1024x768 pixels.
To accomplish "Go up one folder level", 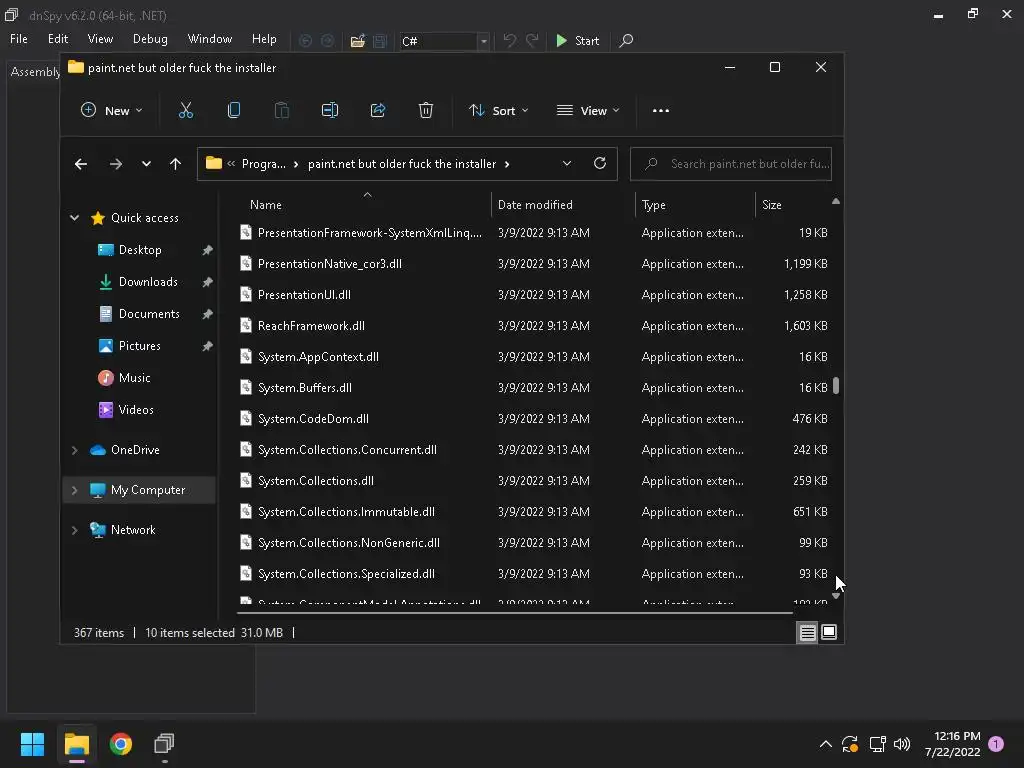I will click(175, 164).
